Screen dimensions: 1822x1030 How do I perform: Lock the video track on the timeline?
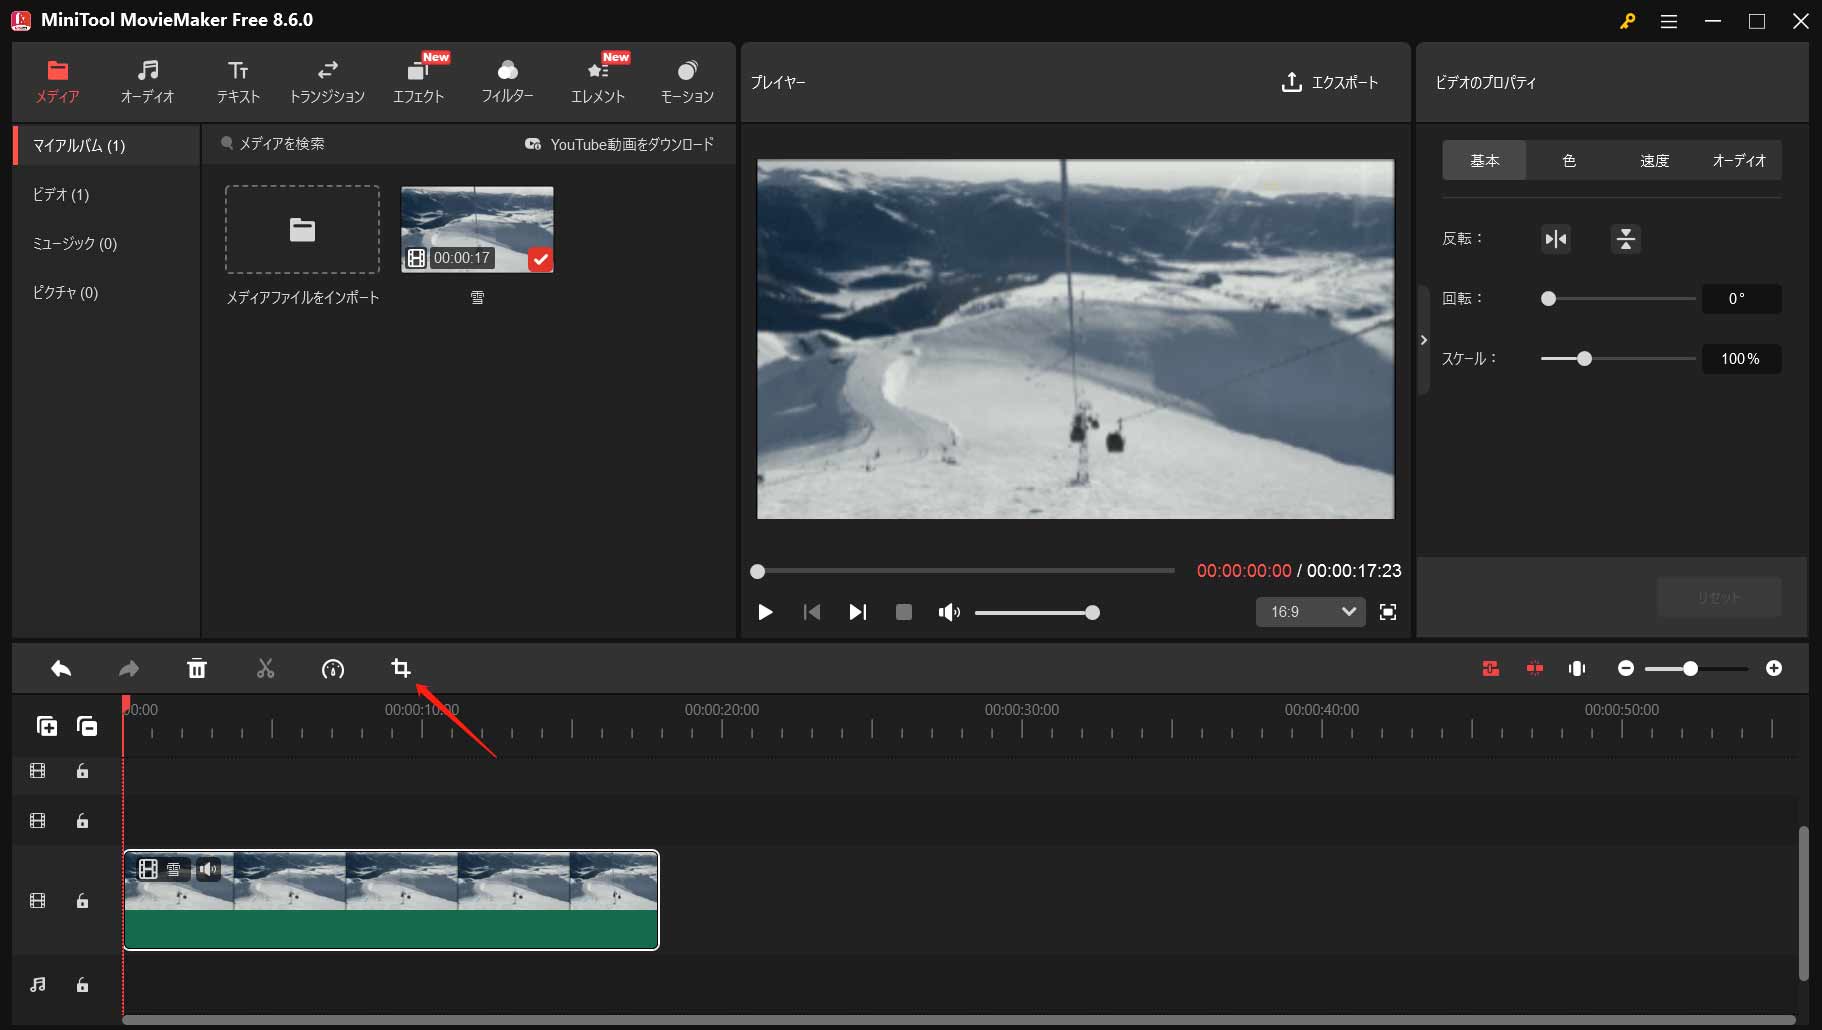[x=83, y=901]
